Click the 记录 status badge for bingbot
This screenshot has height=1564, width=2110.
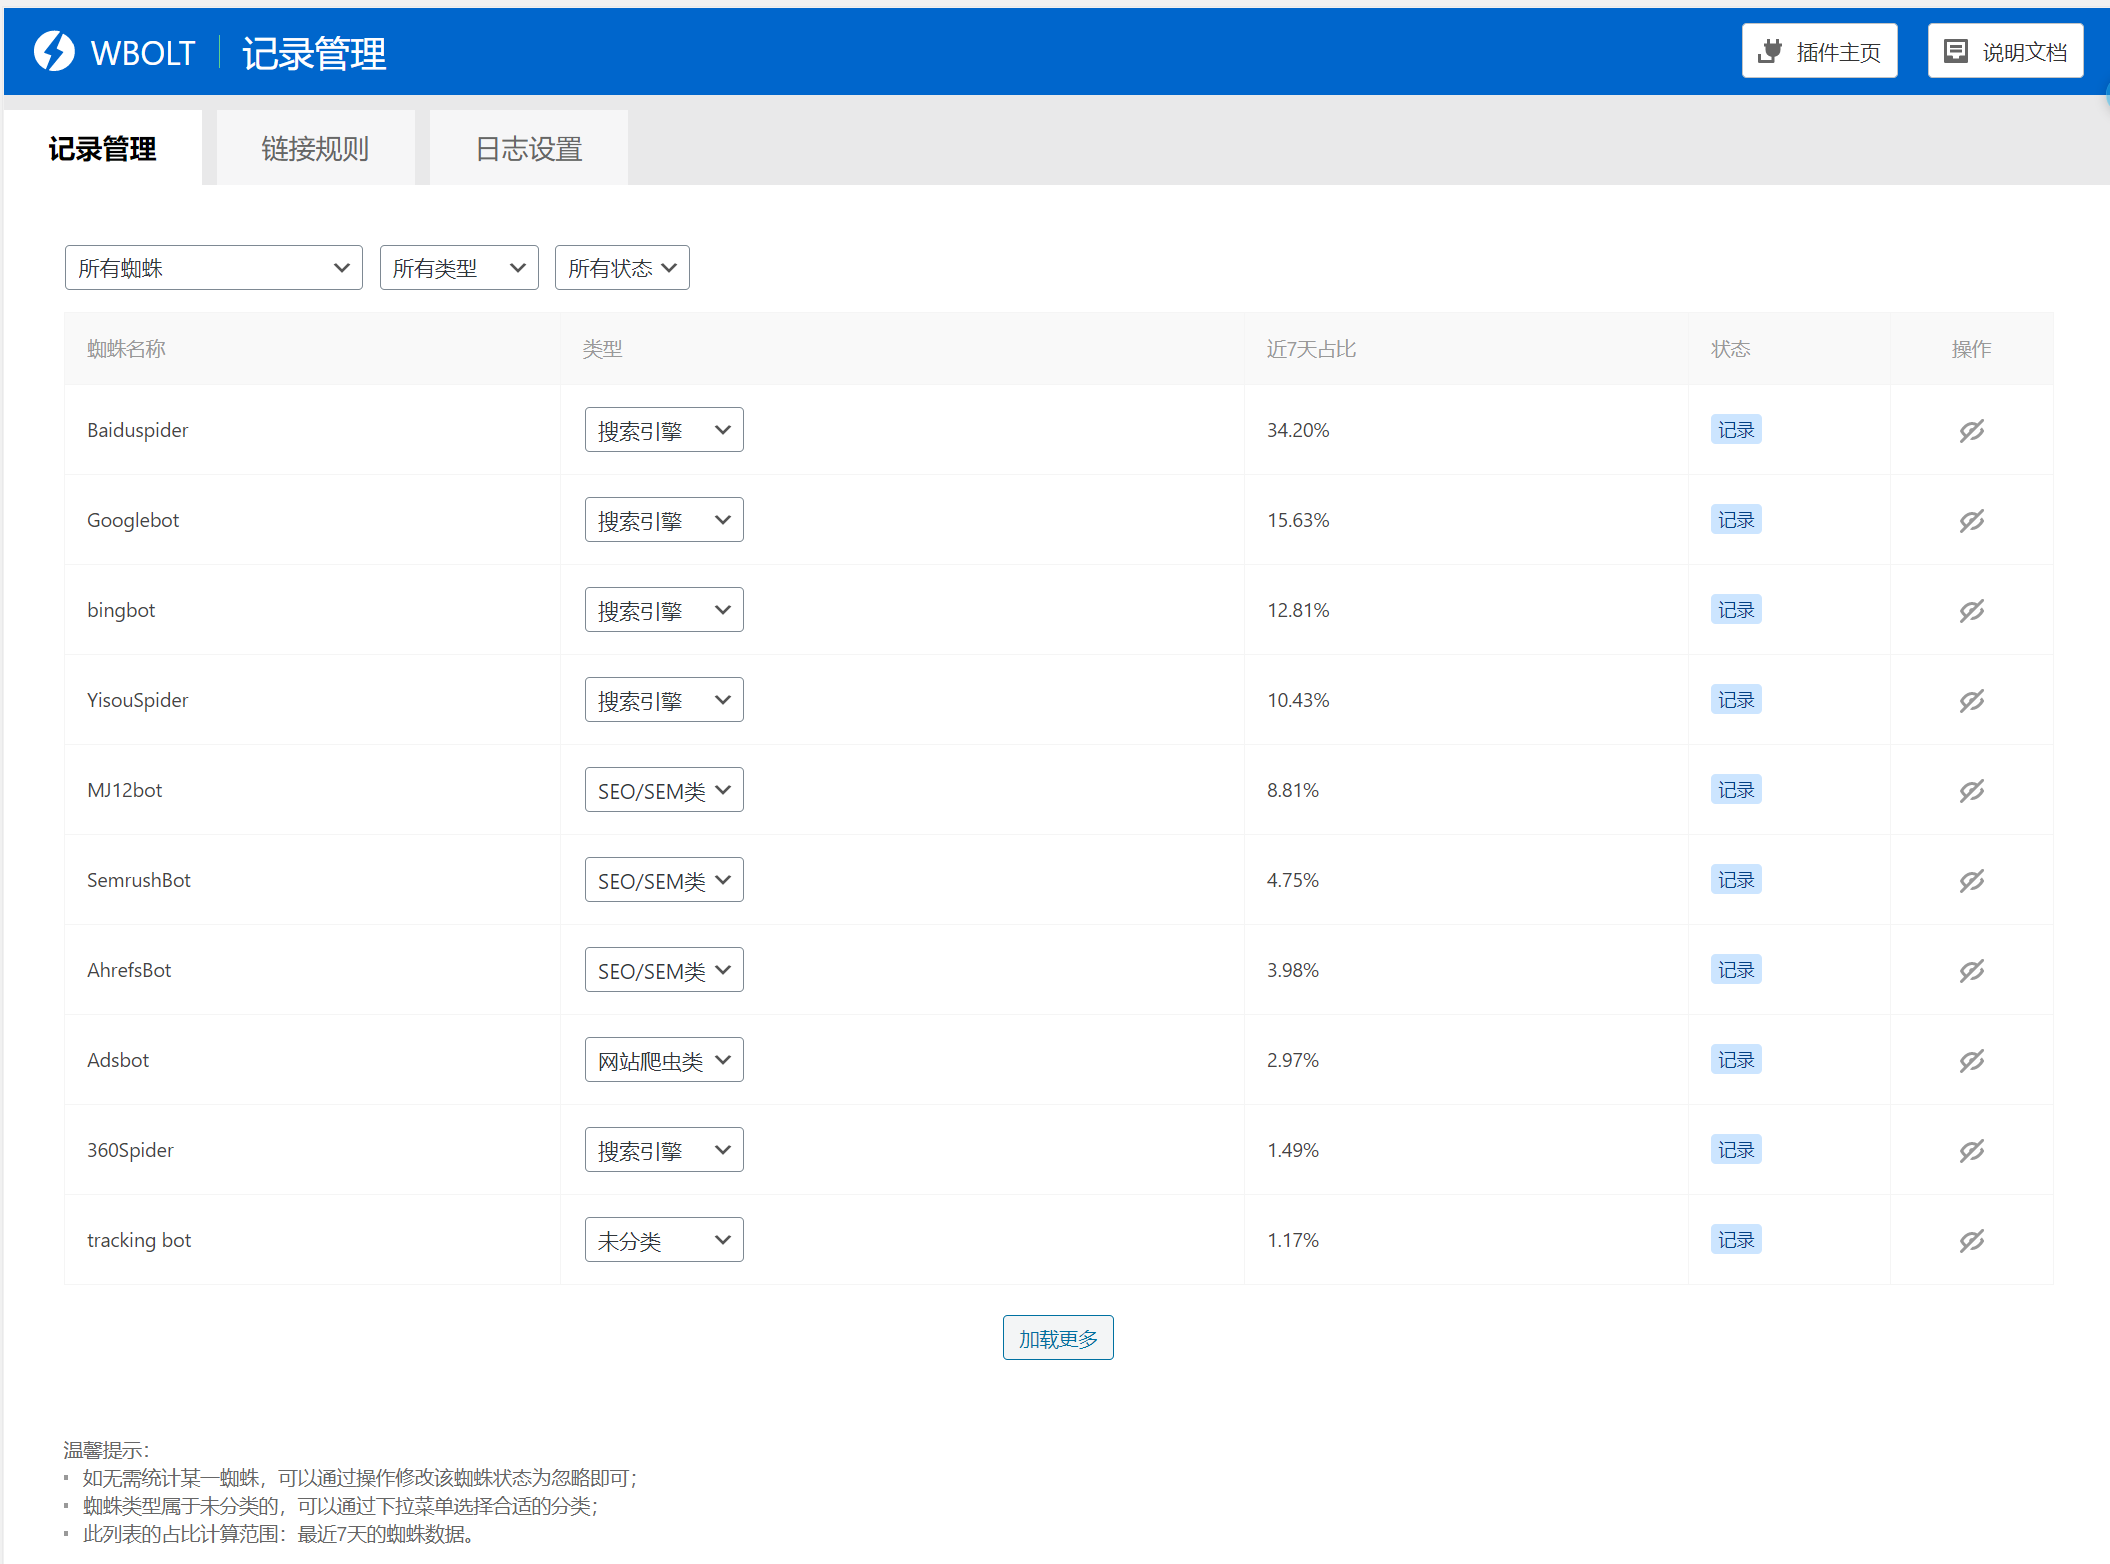(1736, 610)
